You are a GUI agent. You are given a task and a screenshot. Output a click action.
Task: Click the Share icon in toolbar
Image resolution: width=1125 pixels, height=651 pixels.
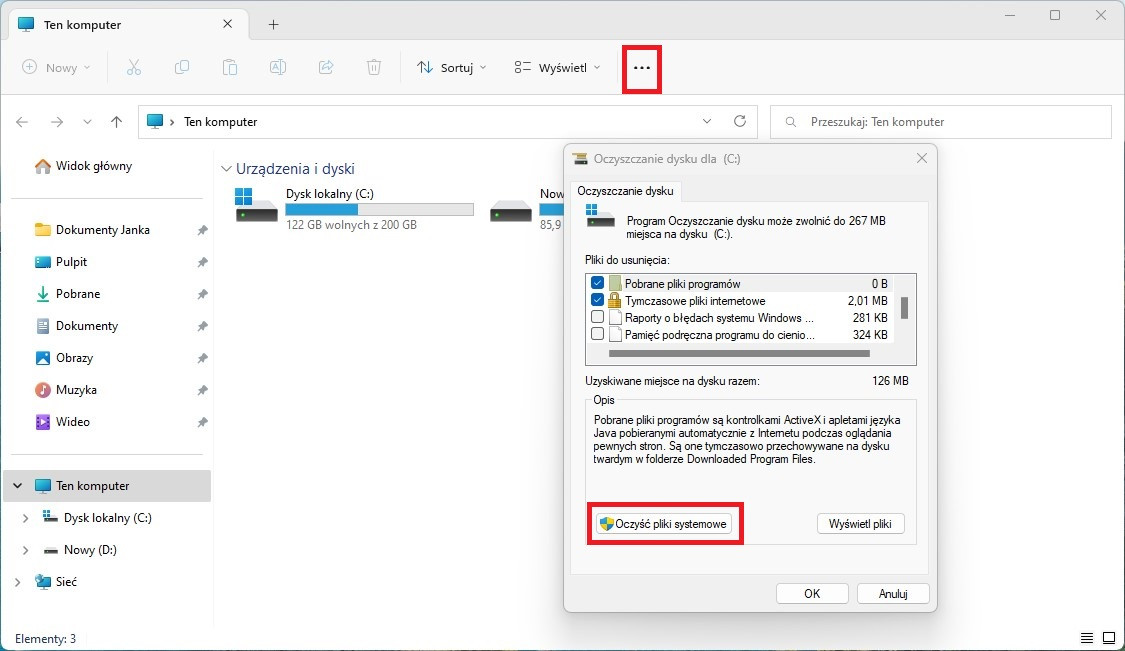pyautogui.click(x=326, y=67)
